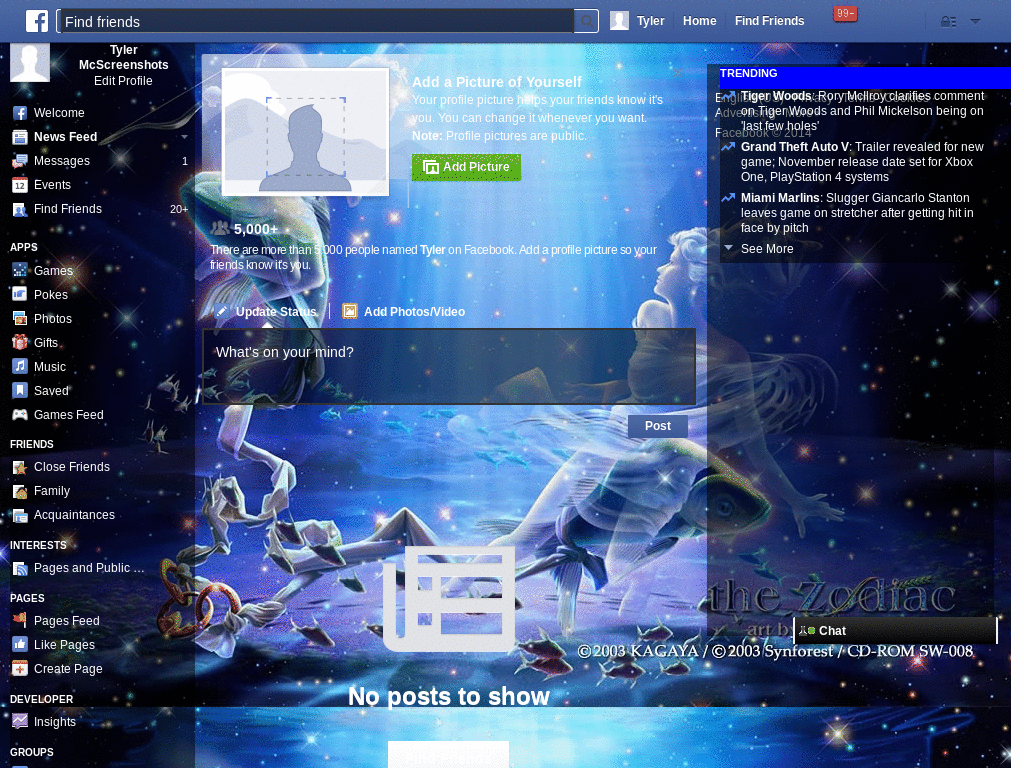The height and width of the screenshot is (768, 1024).
Task: Click the Create Page icon
Action: [x=20, y=669]
